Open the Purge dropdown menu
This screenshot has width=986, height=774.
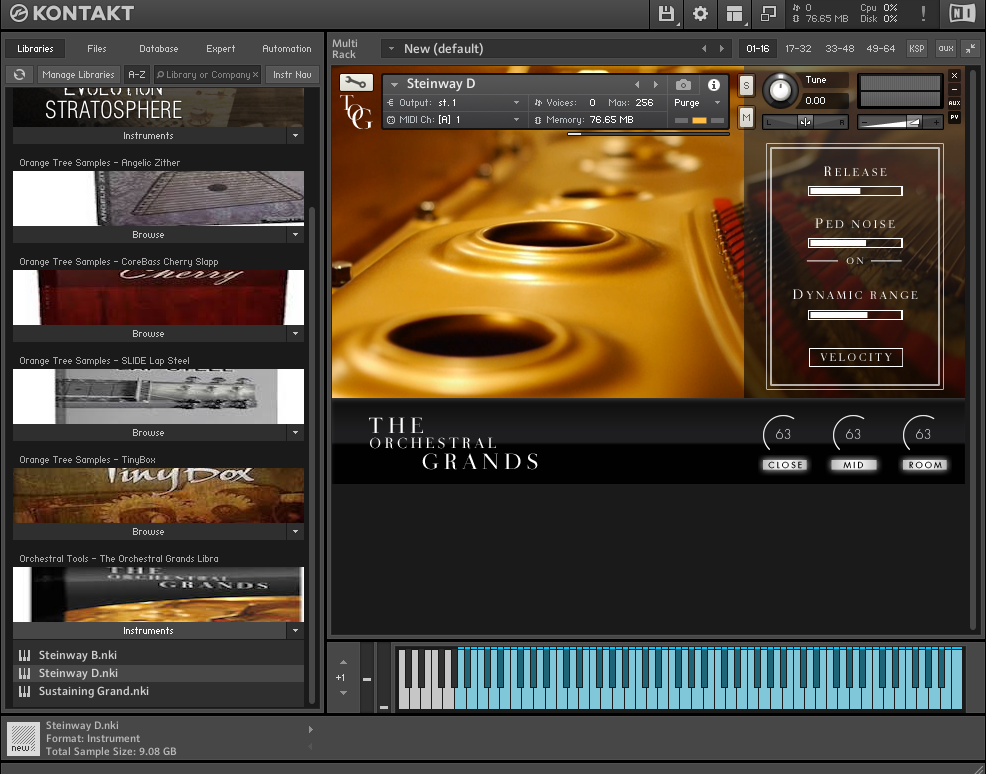[717, 102]
